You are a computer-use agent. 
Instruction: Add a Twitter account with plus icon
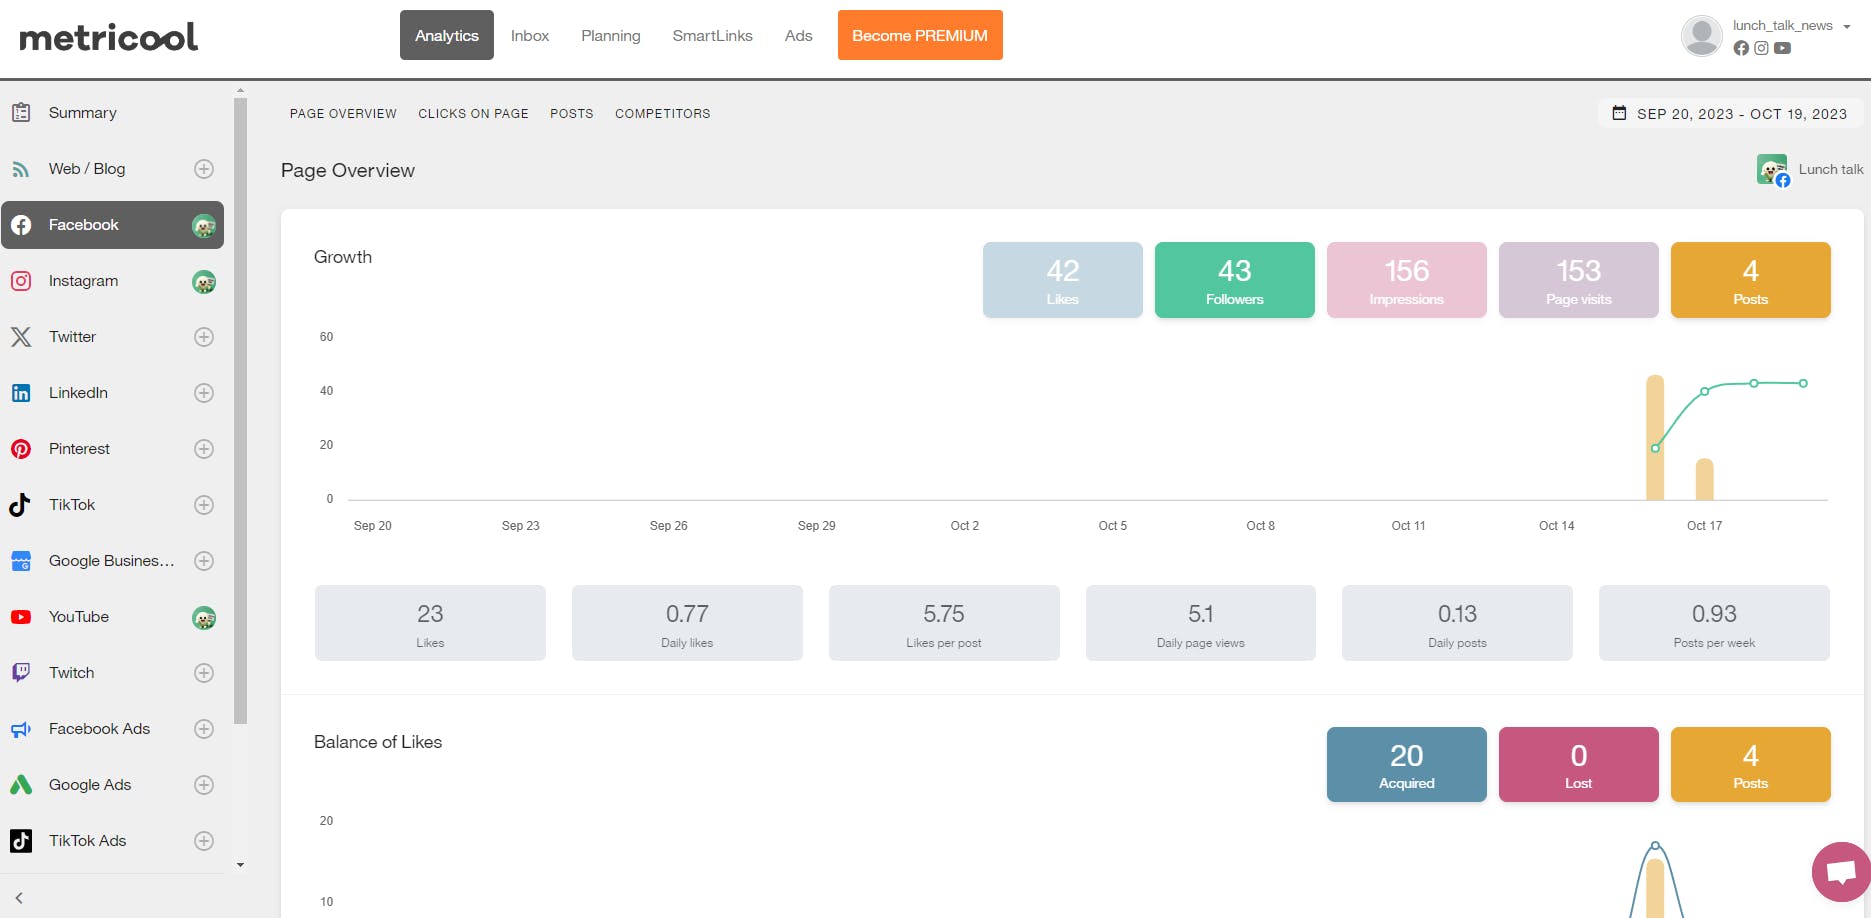pos(204,337)
